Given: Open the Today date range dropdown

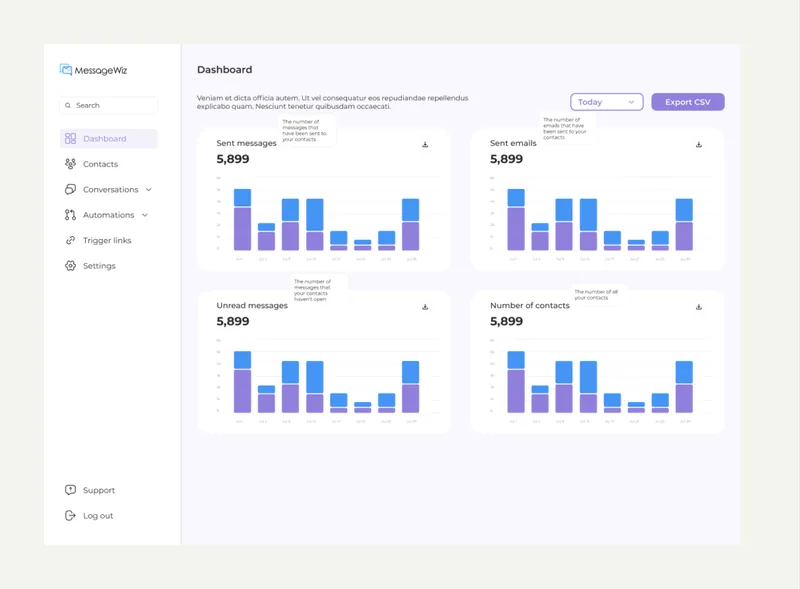Looking at the screenshot, I should pos(607,102).
